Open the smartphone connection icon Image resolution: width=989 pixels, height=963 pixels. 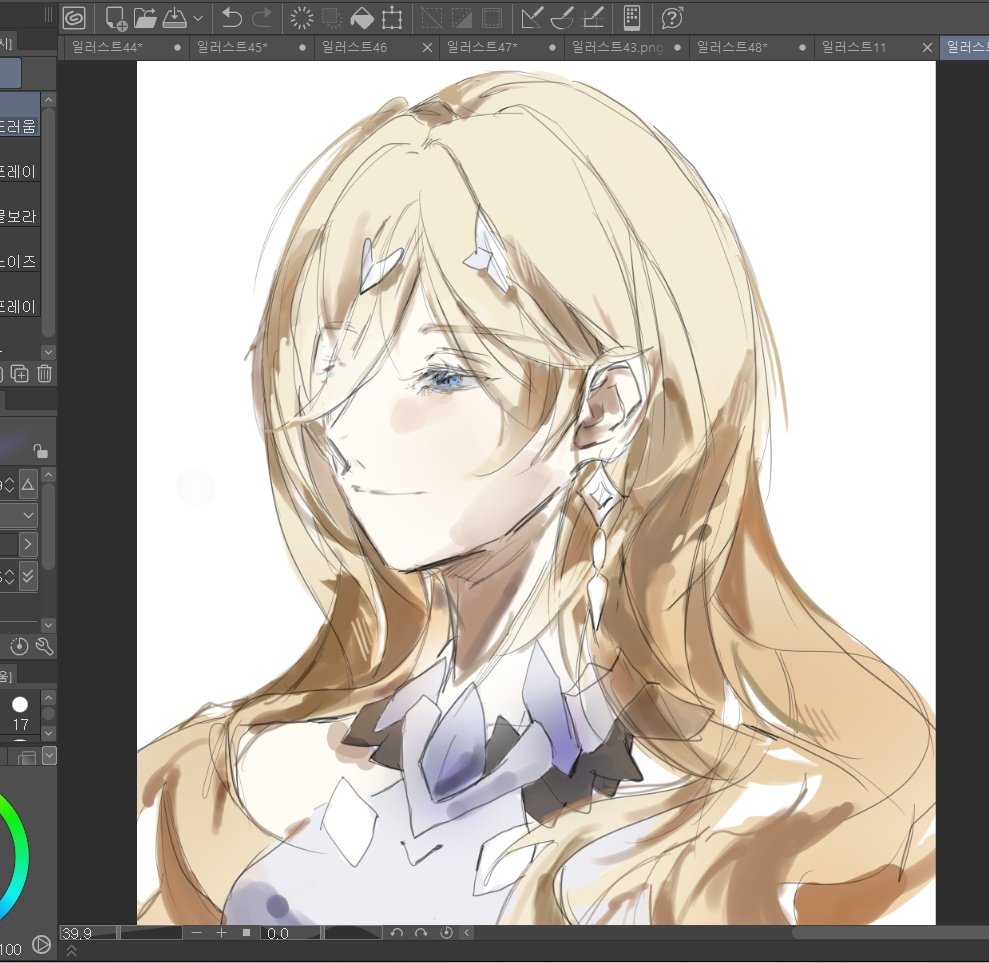[632, 18]
